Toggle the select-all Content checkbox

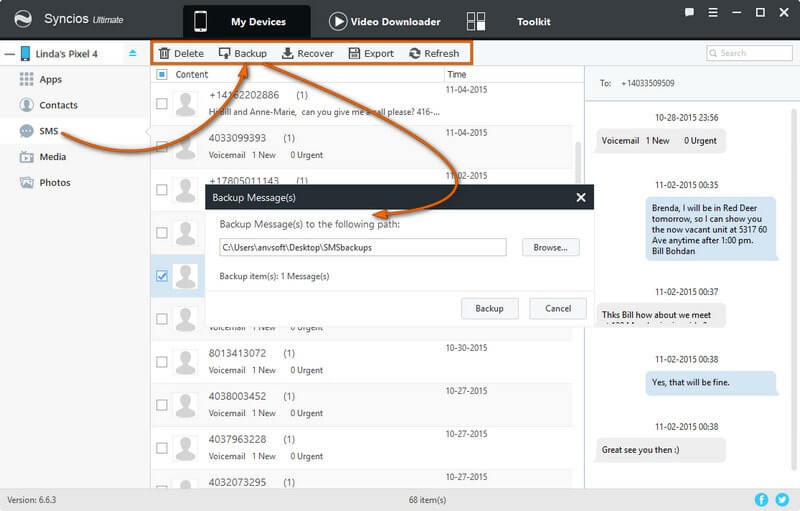coord(162,74)
